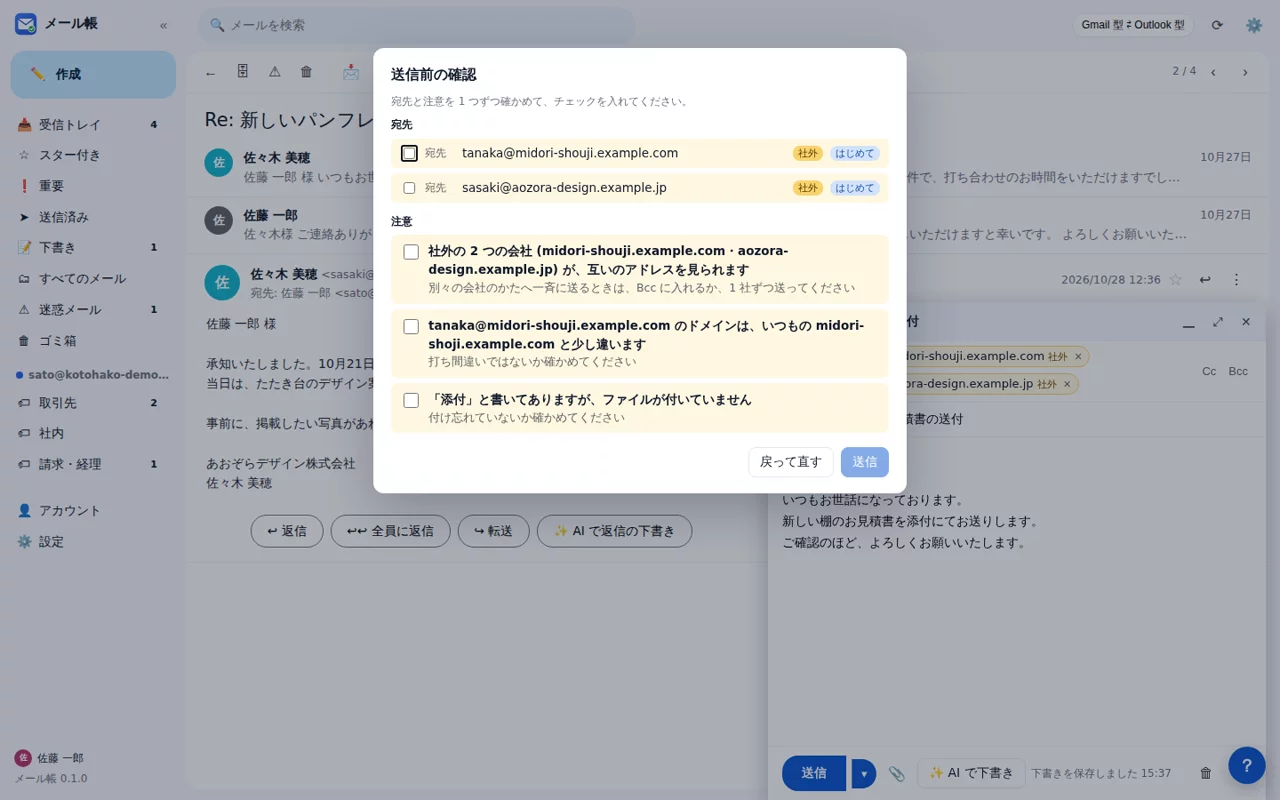Viewport: 1280px width, 800px height.
Task: Click the back arrow in mail toolbar
Action: click(x=210, y=72)
